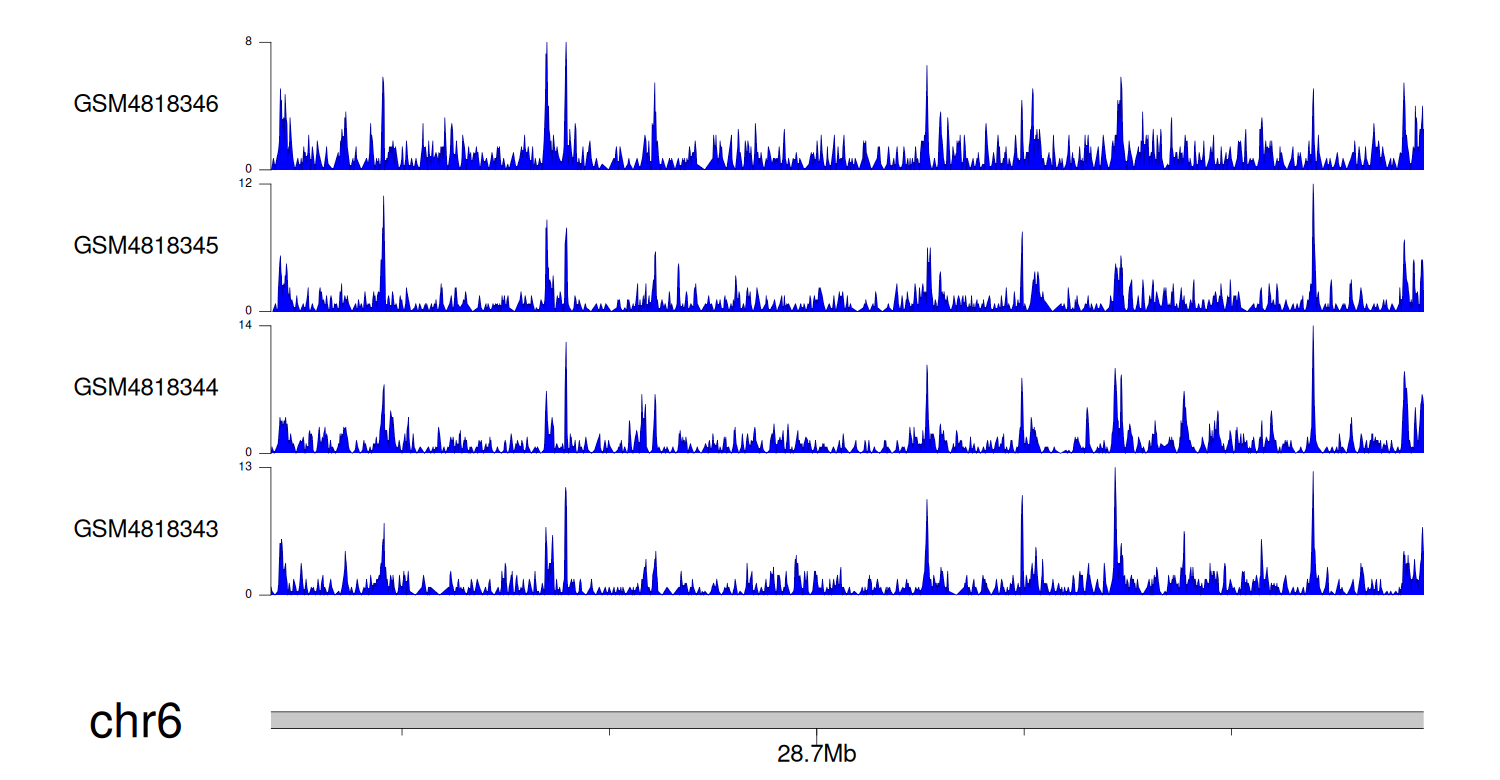The height and width of the screenshot is (780, 1500).
Task: Select the tallest peak in GSM4818345 track
Action: pyautogui.click(x=1313, y=190)
